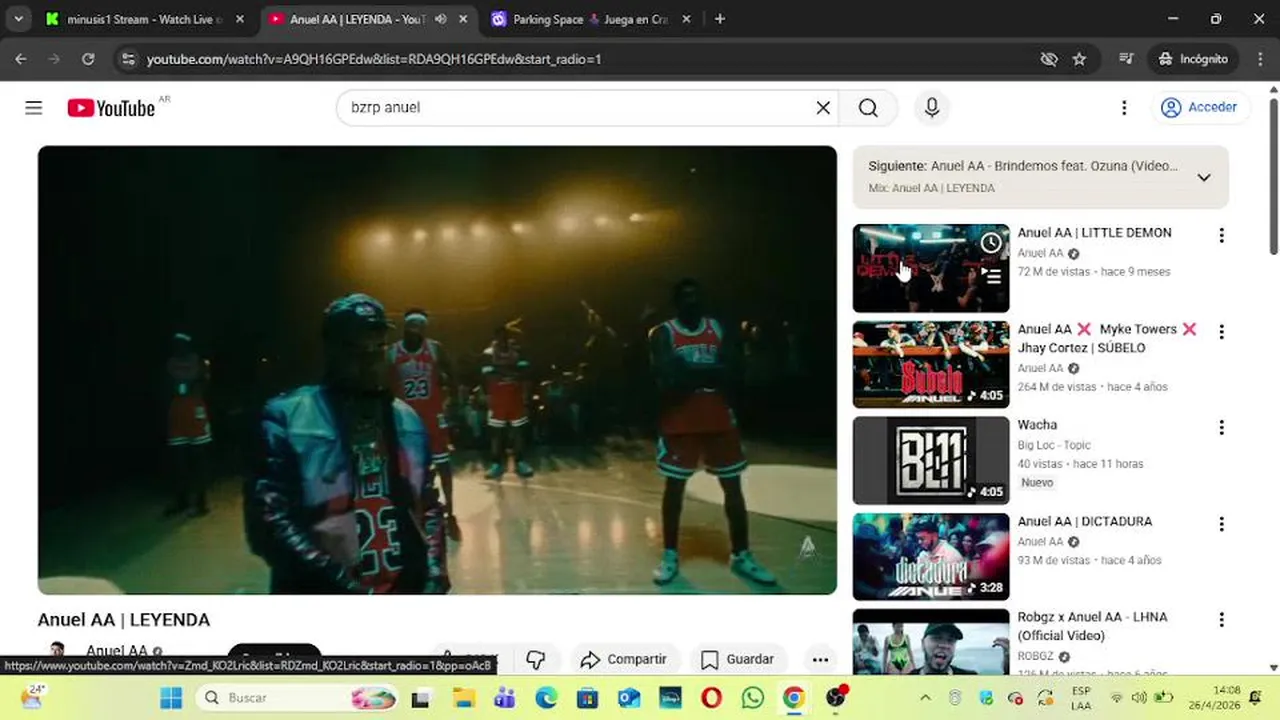Open third-party cookies blocked eye icon
This screenshot has height=720, width=1280.
[x=1049, y=59]
